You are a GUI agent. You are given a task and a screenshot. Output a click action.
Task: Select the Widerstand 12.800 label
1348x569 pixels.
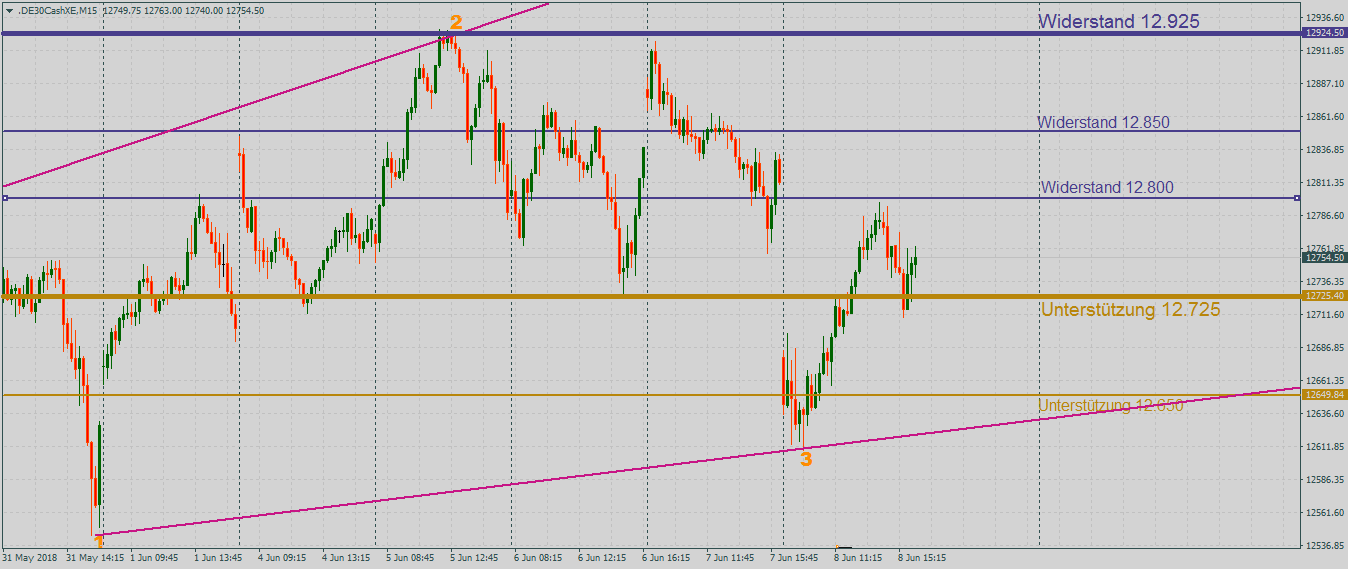click(x=1107, y=187)
